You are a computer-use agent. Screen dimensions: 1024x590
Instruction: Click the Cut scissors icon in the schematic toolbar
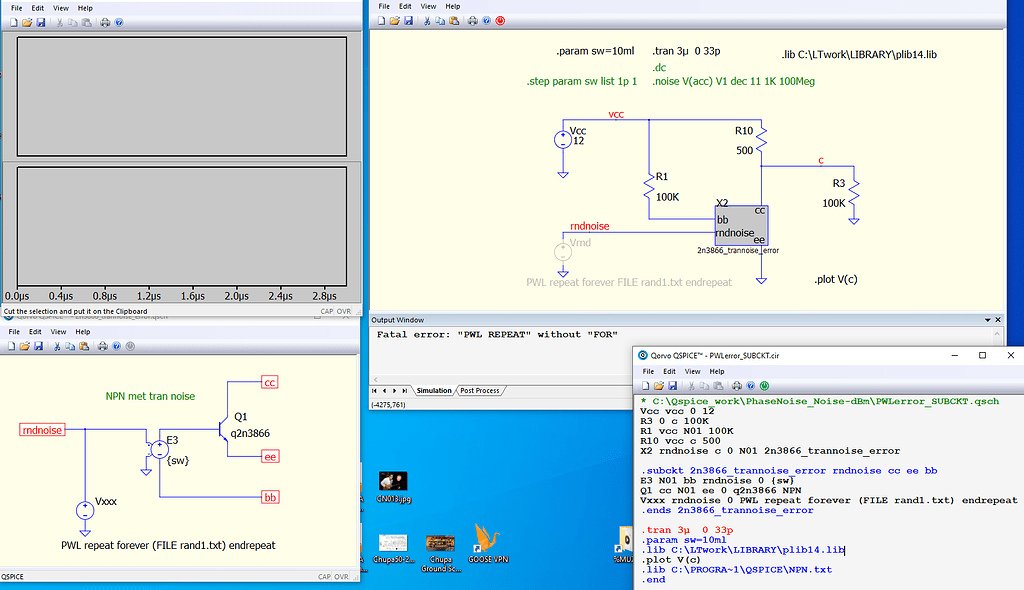coord(427,20)
